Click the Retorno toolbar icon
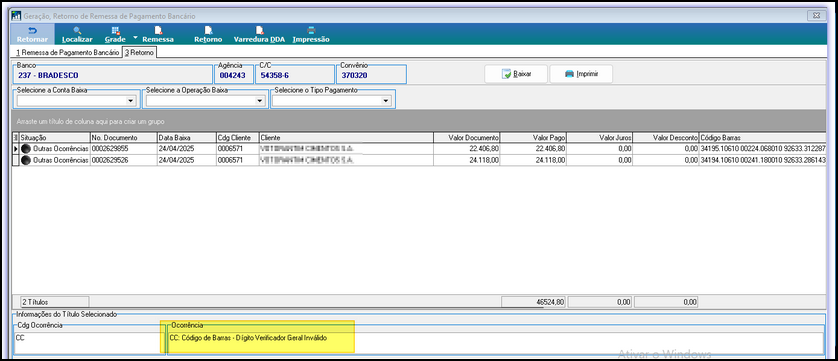 208,34
